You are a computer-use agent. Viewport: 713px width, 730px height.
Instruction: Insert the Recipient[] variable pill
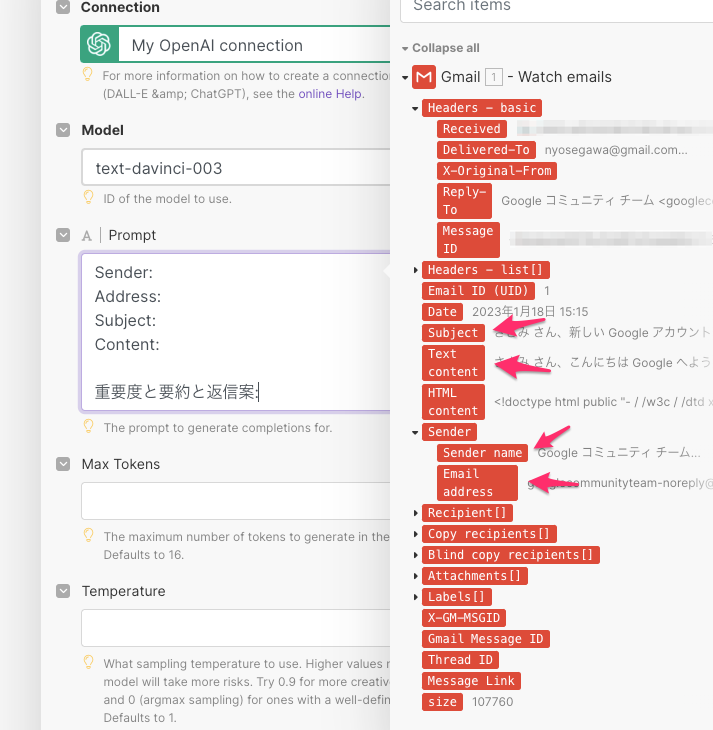(467, 513)
